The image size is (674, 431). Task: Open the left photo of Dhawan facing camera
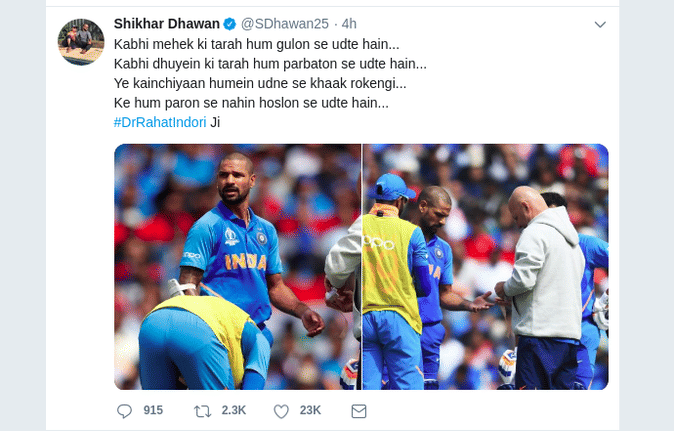coord(237,267)
